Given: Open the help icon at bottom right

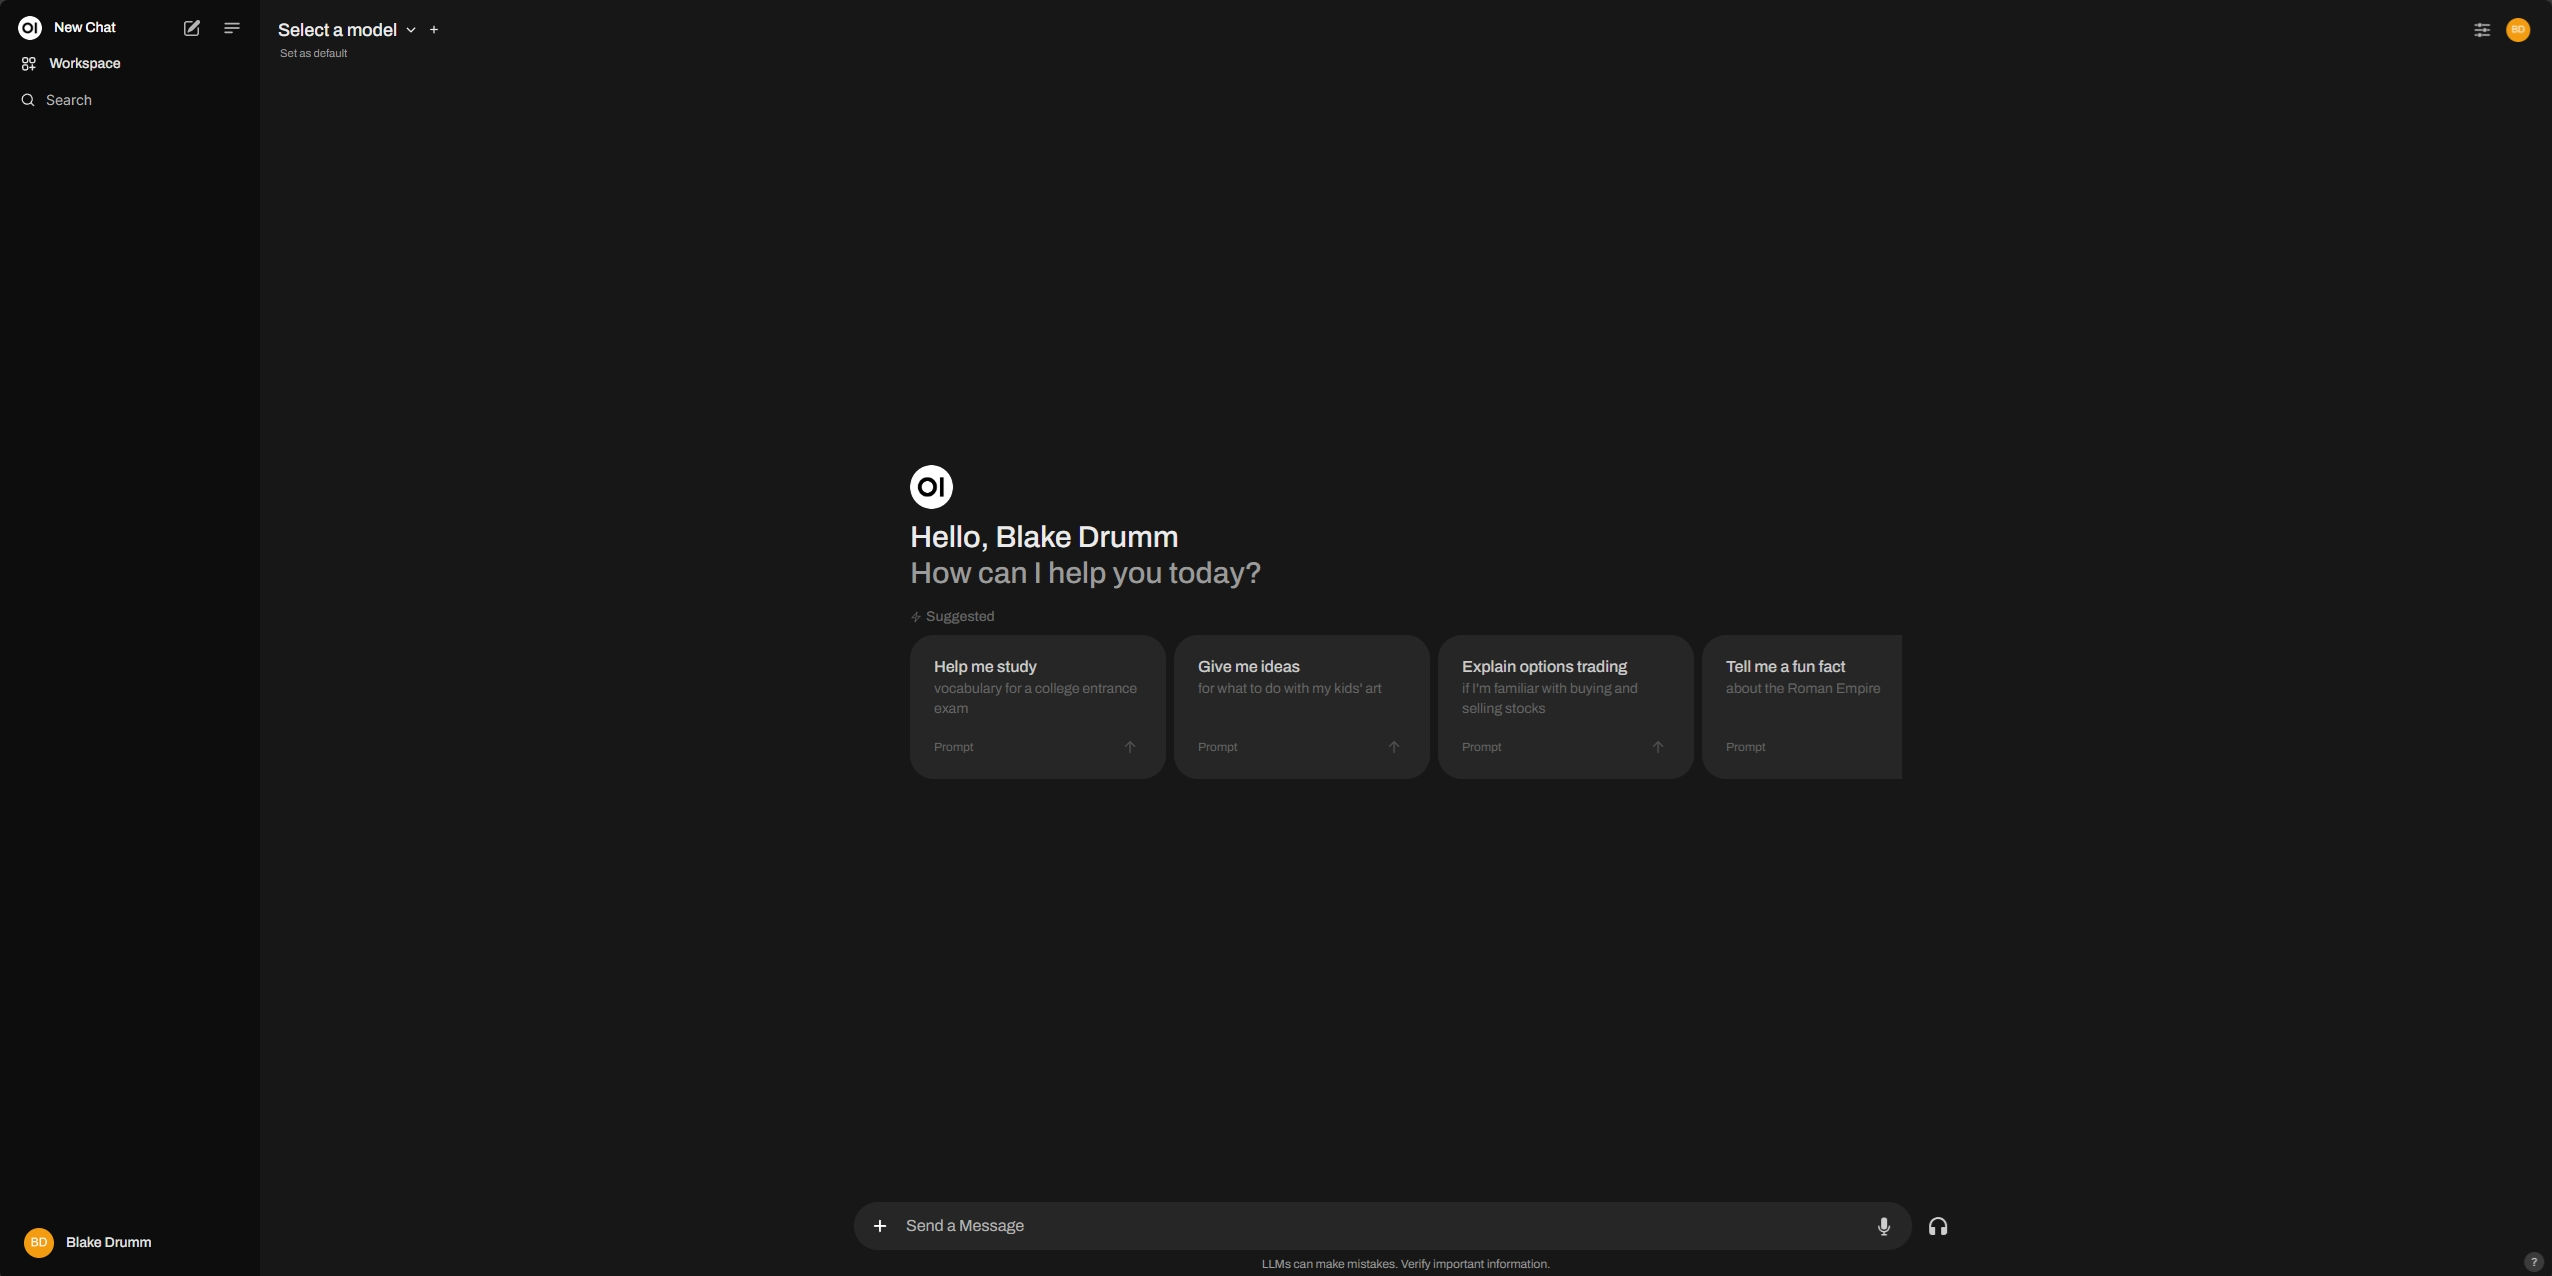Looking at the screenshot, I should tap(2533, 1261).
